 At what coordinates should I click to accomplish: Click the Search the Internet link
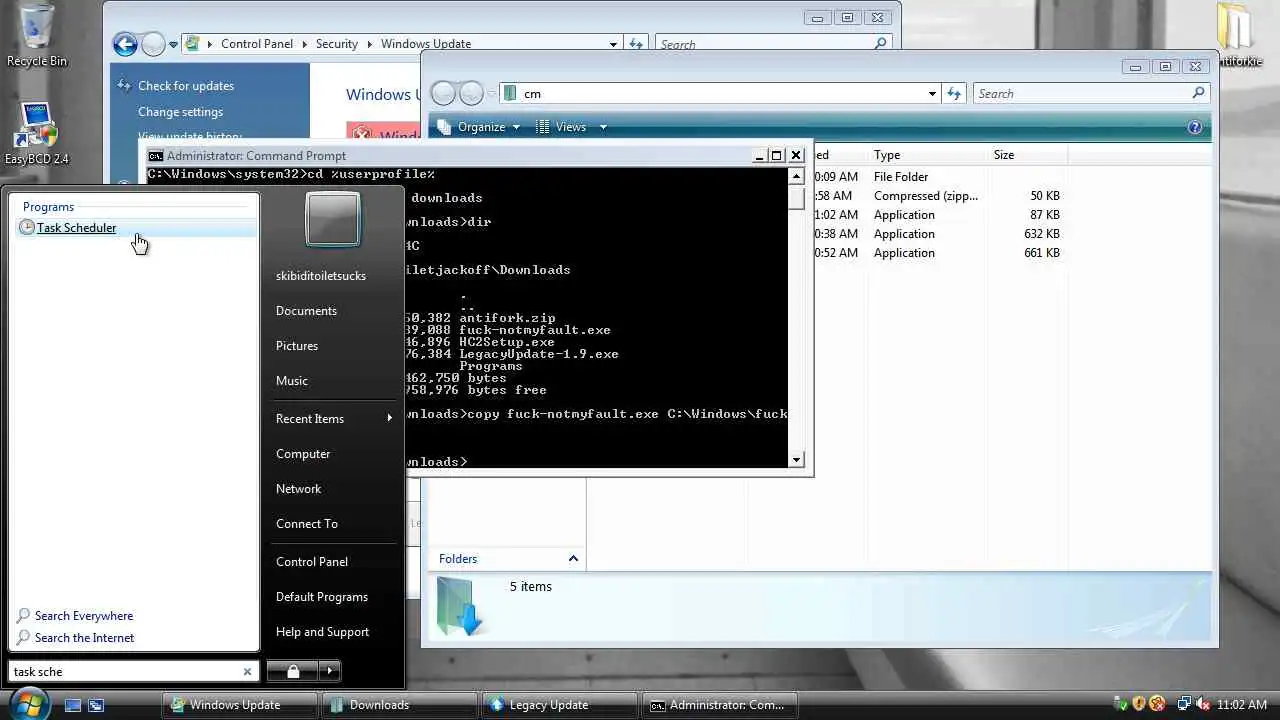coord(84,638)
